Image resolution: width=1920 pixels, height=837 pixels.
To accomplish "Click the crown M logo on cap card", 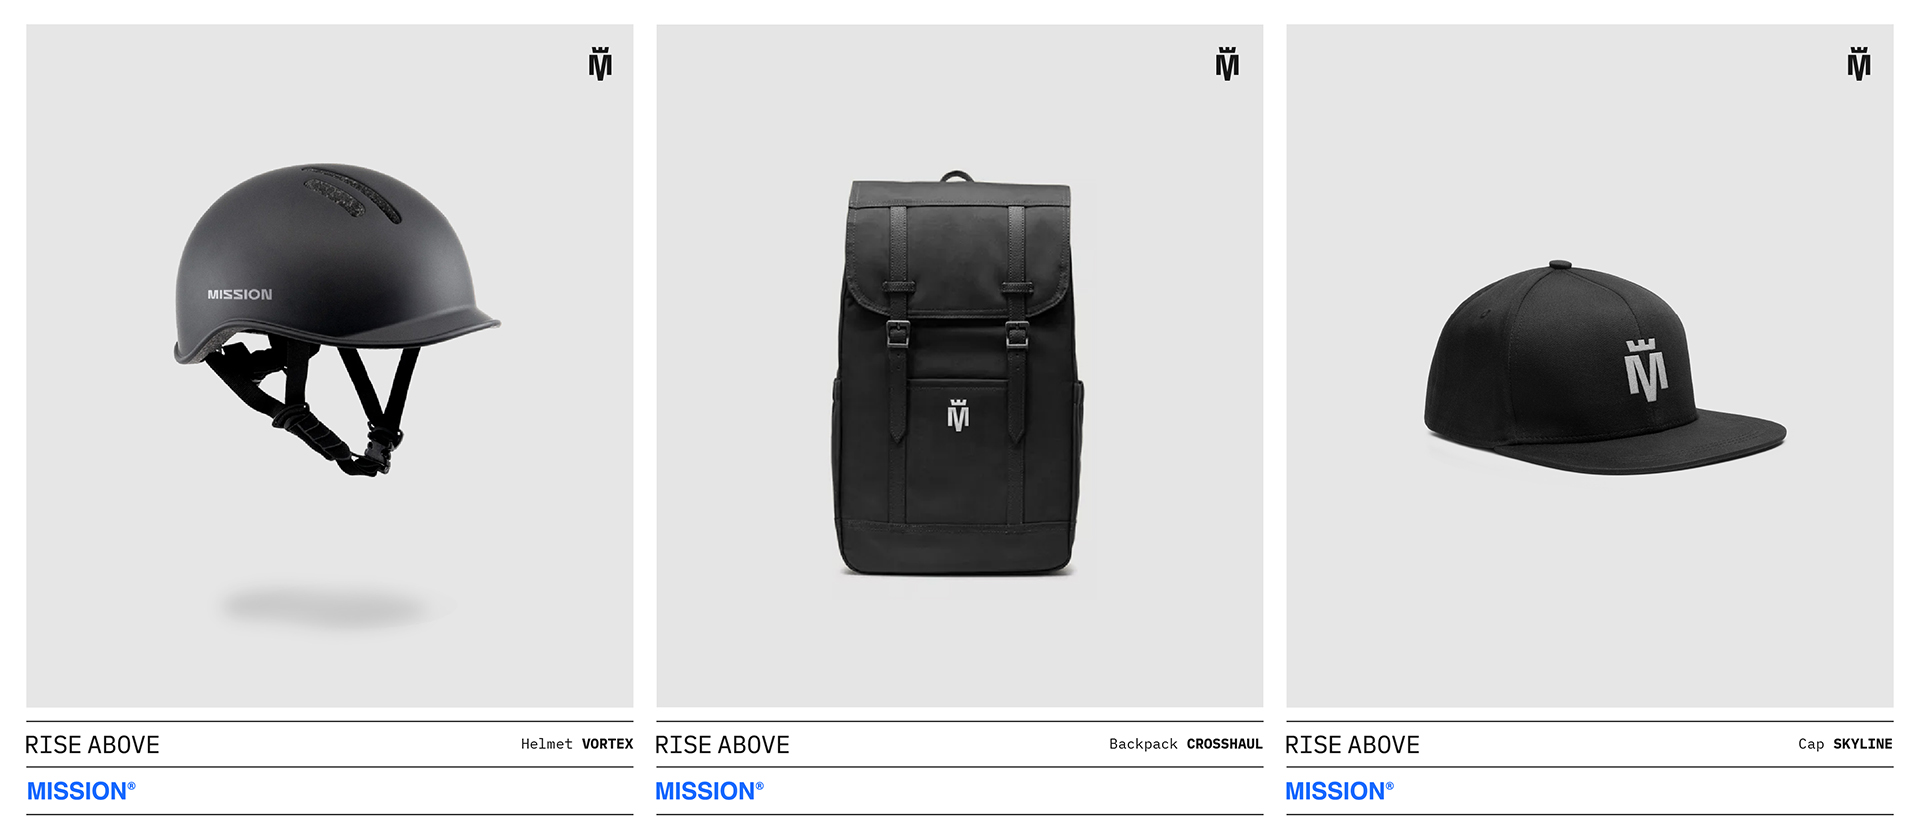I will pyautogui.click(x=1858, y=64).
